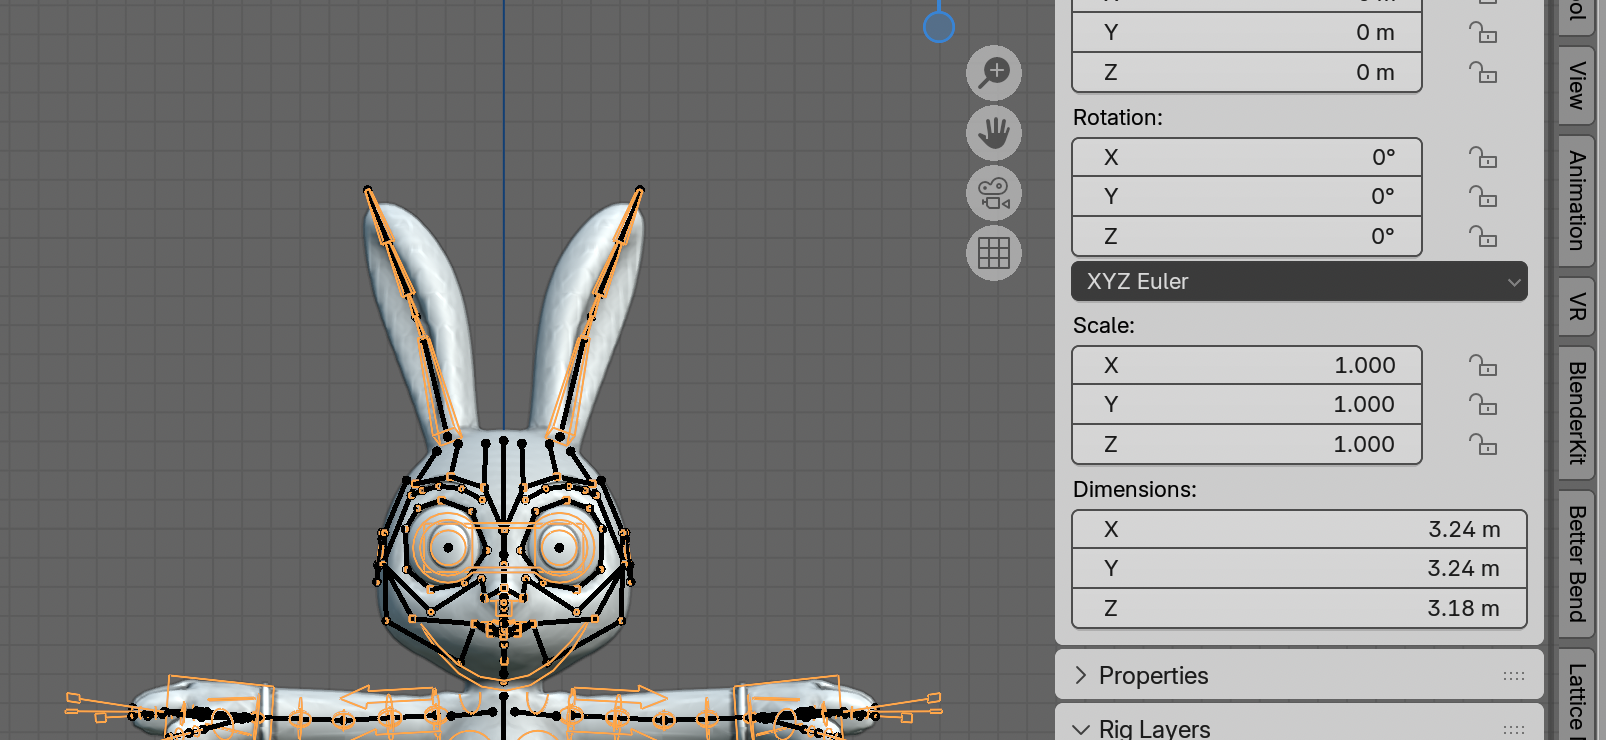Lock the Scale X value
This screenshot has height=740, width=1606.
tap(1483, 365)
